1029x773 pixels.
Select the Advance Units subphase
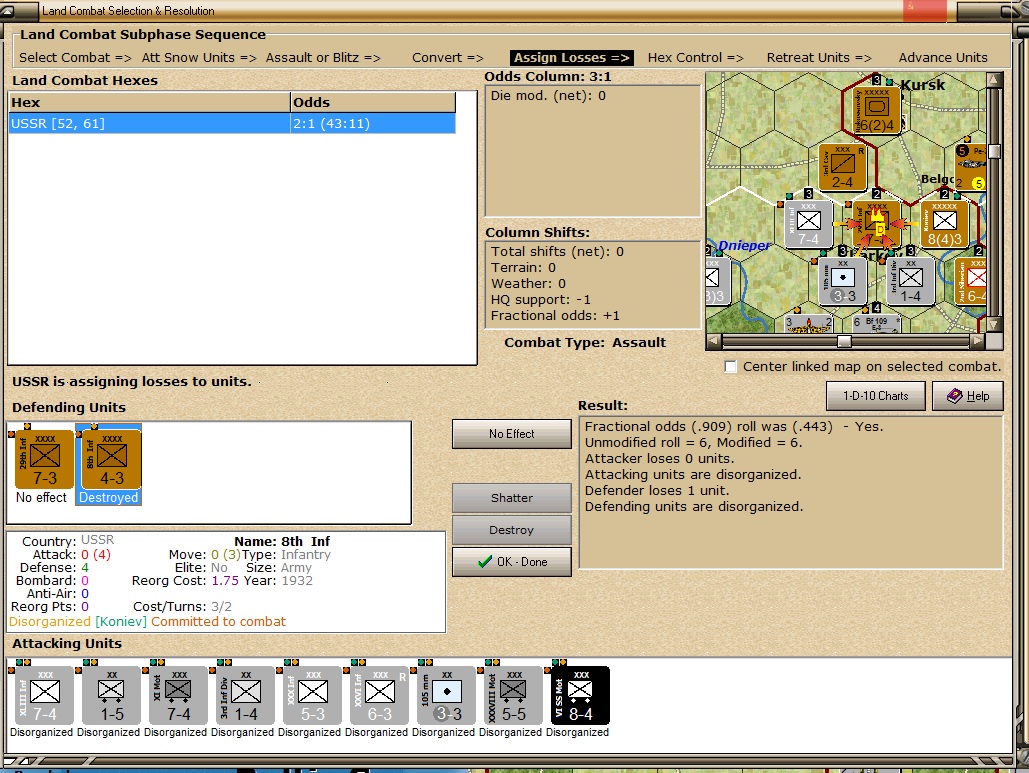click(x=943, y=58)
